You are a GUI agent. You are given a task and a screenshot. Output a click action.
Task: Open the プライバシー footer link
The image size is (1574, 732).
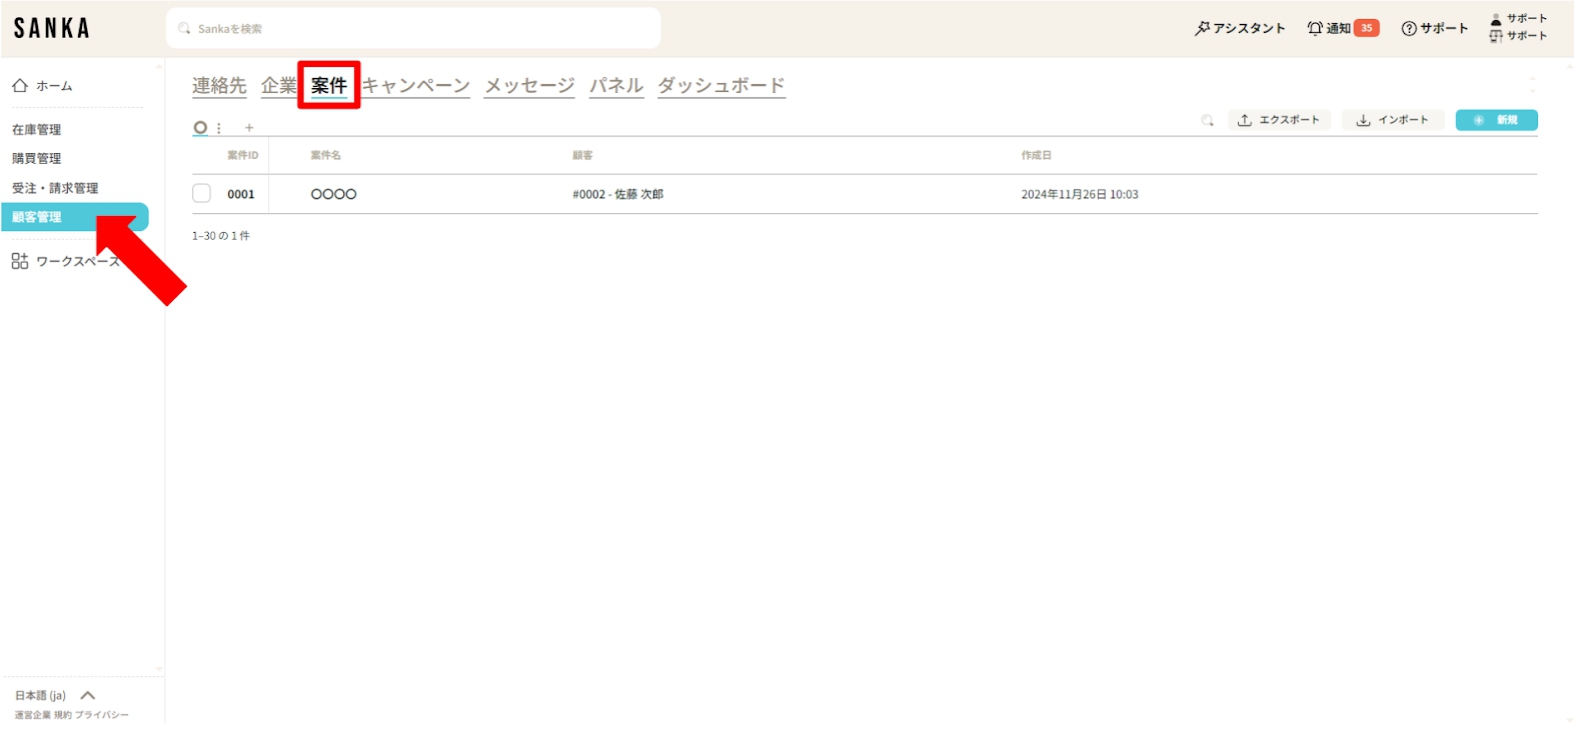point(102,715)
